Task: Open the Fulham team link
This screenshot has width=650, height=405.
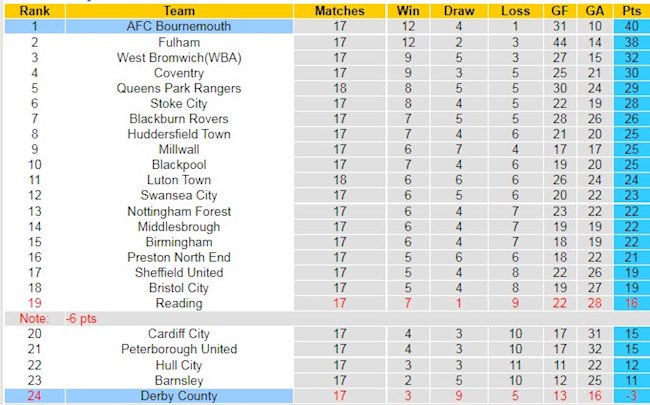Action: tap(179, 43)
